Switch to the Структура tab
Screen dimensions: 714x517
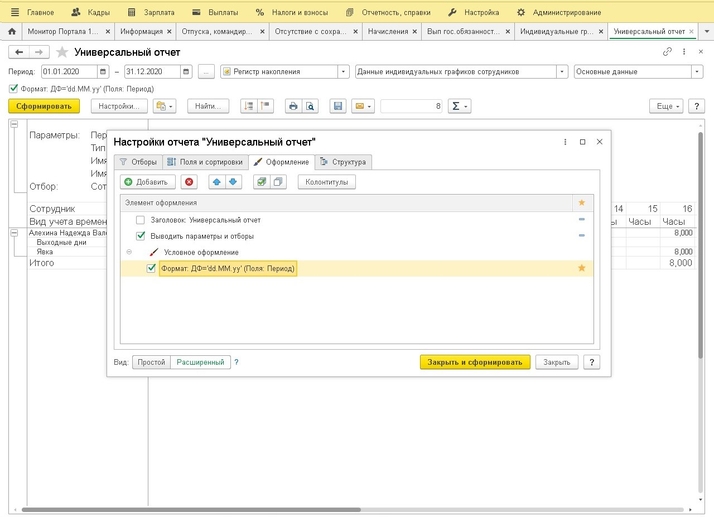coord(343,161)
